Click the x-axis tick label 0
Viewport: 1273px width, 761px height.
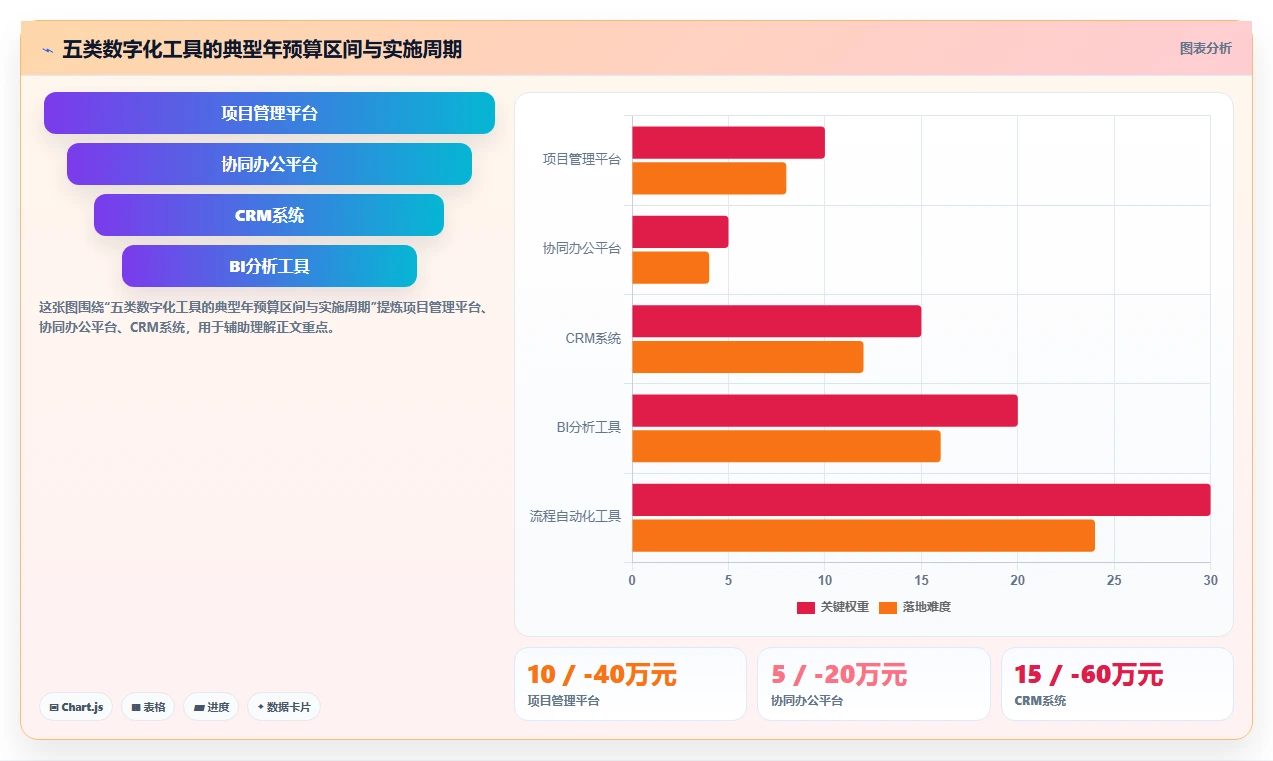pyautogui.click(x=632, y=580)
